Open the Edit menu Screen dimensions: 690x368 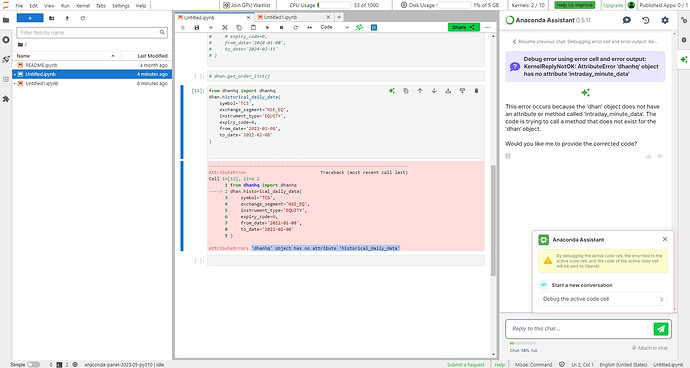tap(33, 6)
